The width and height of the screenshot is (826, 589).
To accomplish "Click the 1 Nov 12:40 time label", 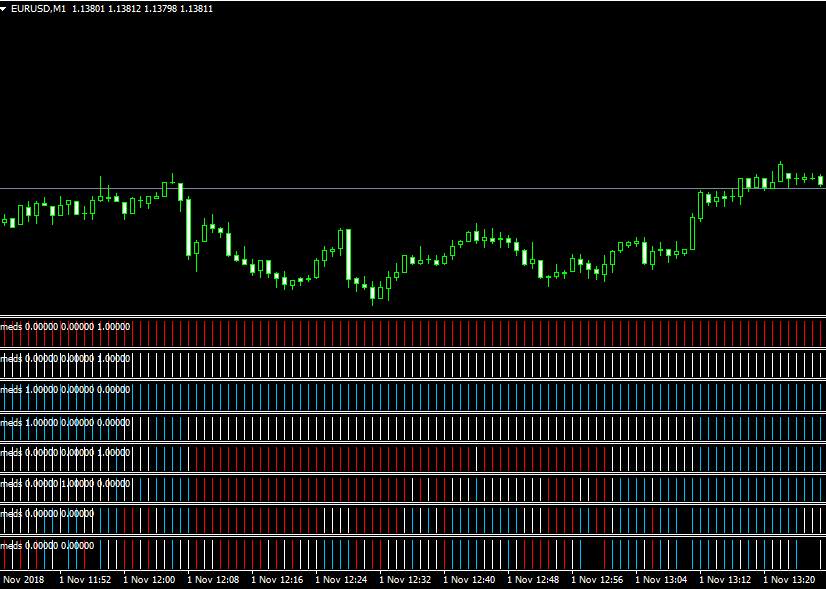I will pyautogui.click(x=469, y=579).
